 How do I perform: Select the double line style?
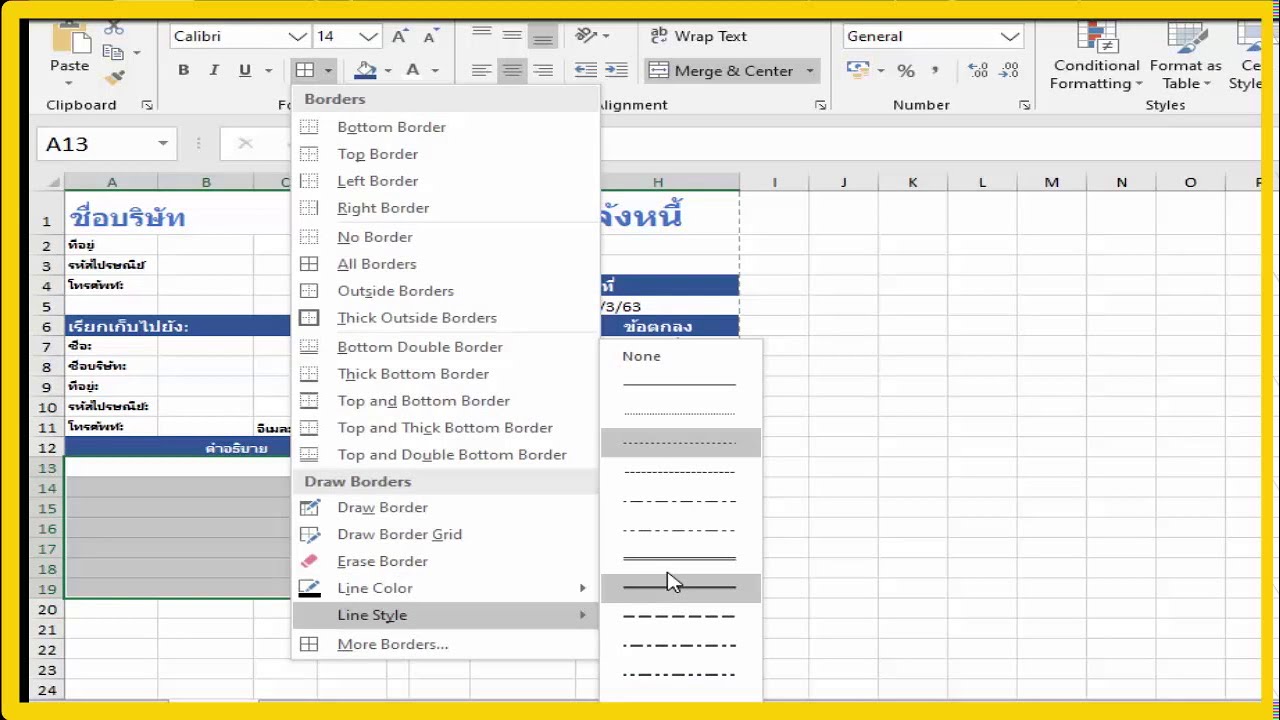coord(680,558)
